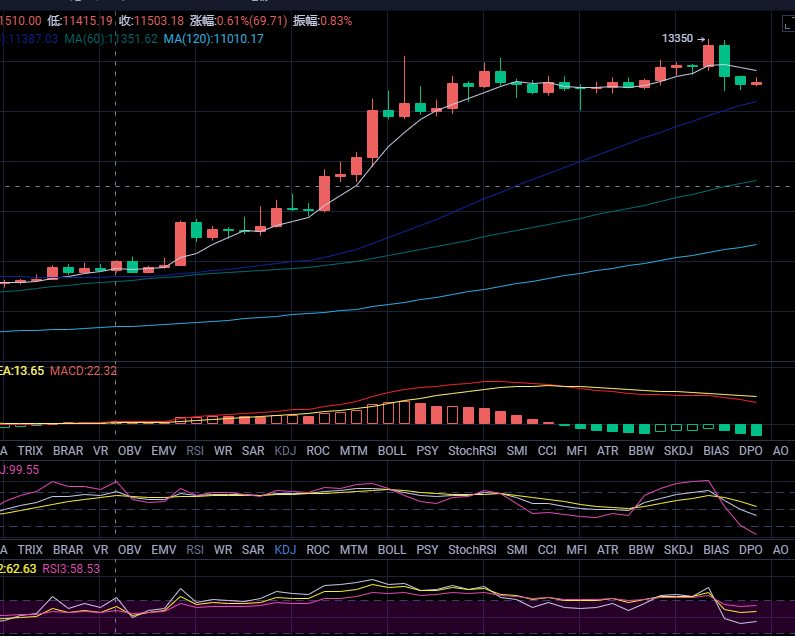
Task: Select SKDJ tab just below the MACD panel
Action: click(x=678, y=451)
